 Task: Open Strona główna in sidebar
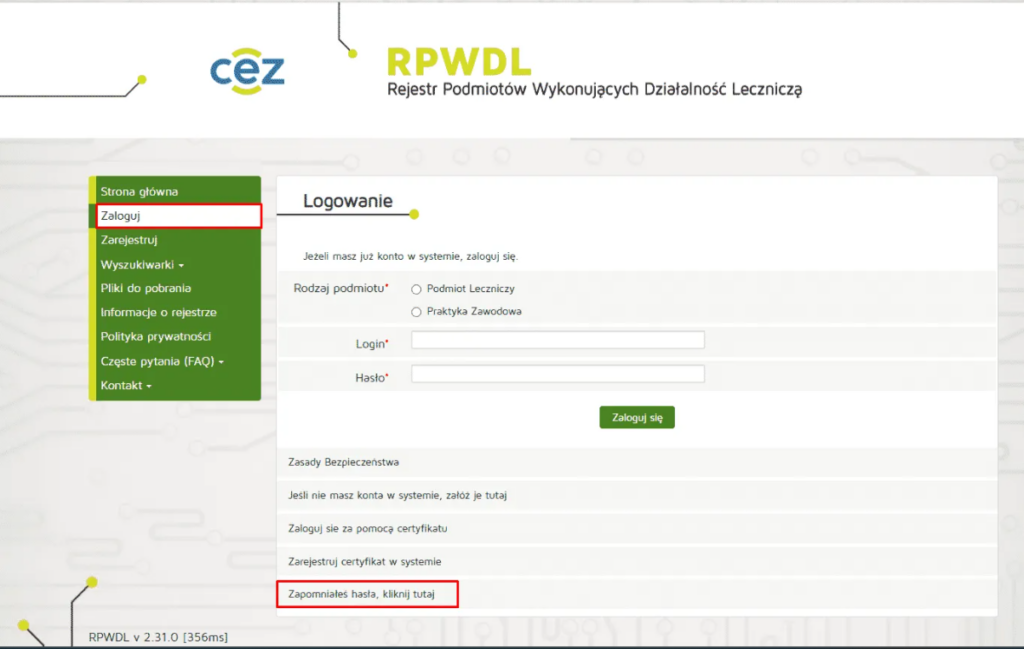tap(139, 191)
